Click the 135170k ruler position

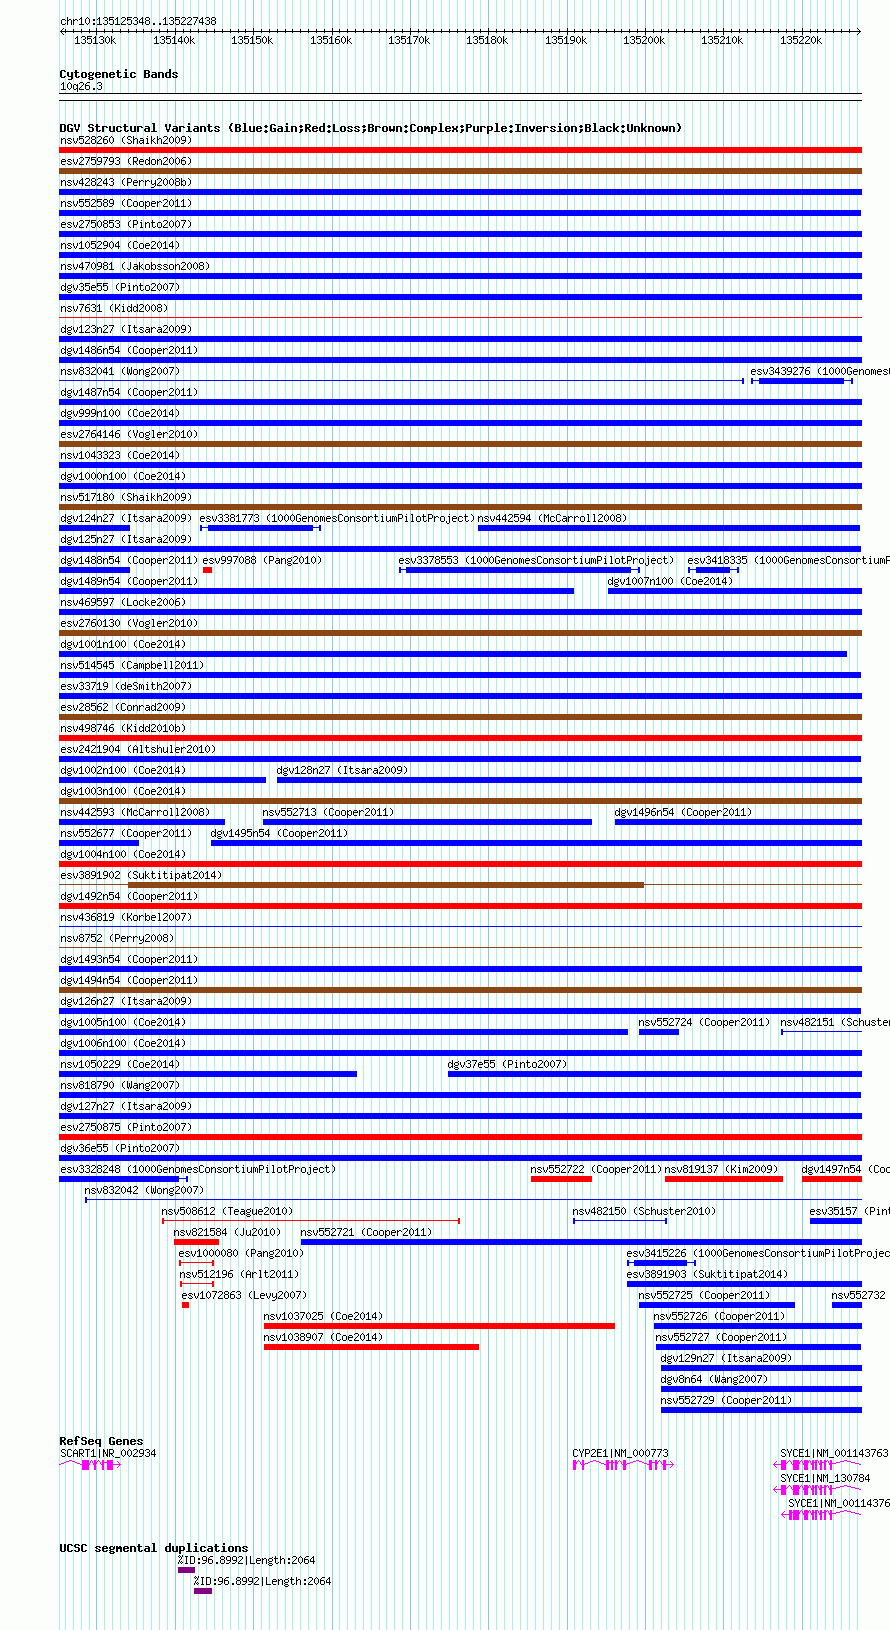(409, 40)
